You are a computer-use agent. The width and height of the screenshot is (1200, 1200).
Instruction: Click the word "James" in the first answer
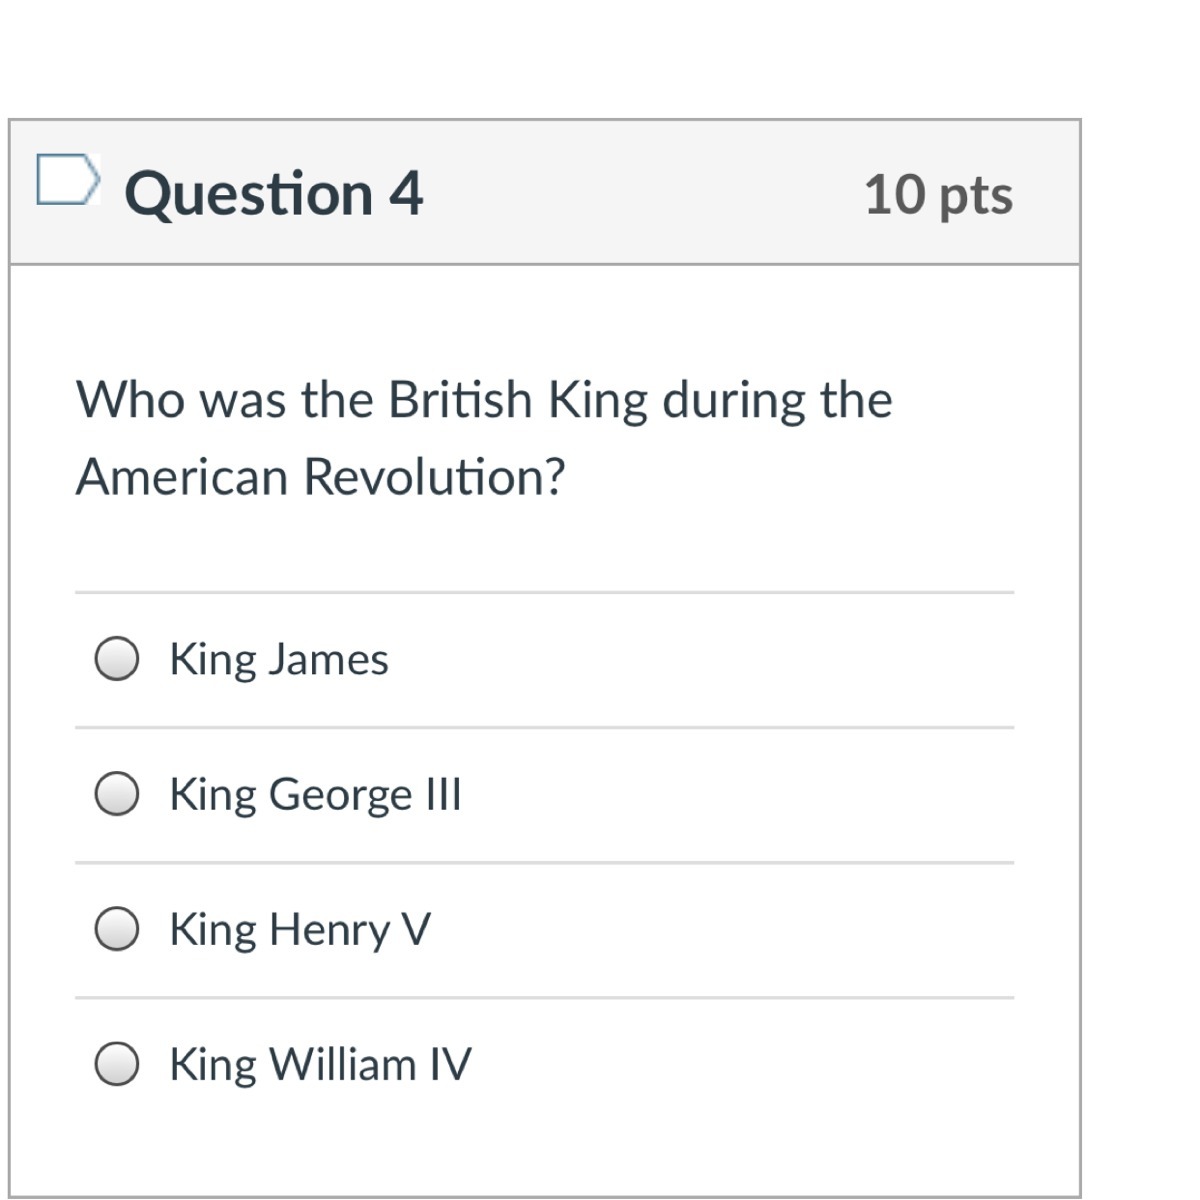pos(328,659)
